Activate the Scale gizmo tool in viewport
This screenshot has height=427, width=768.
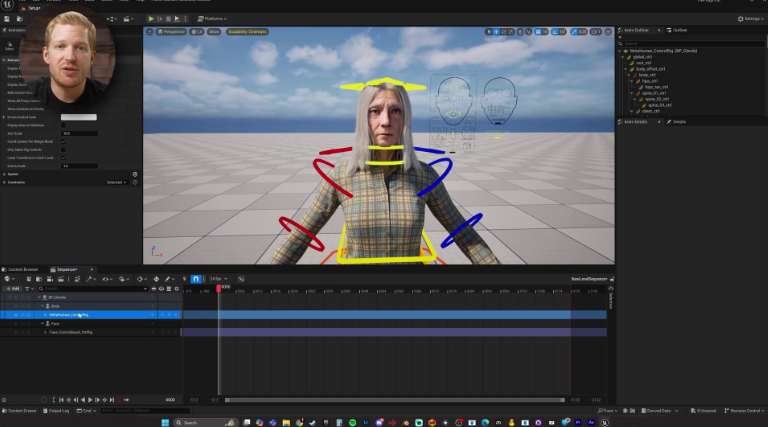(511, 32)
